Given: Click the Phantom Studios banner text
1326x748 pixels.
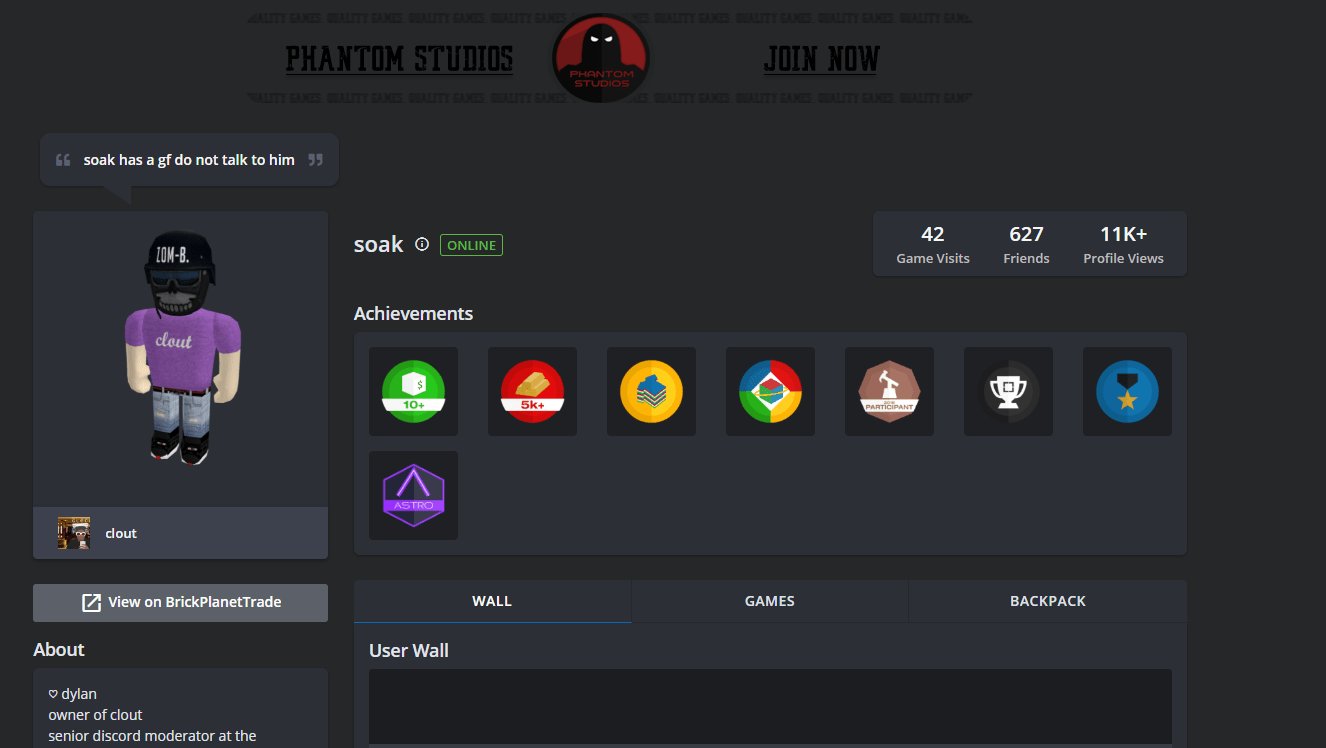Looking at the screenshot, I should tap(399, 60).
